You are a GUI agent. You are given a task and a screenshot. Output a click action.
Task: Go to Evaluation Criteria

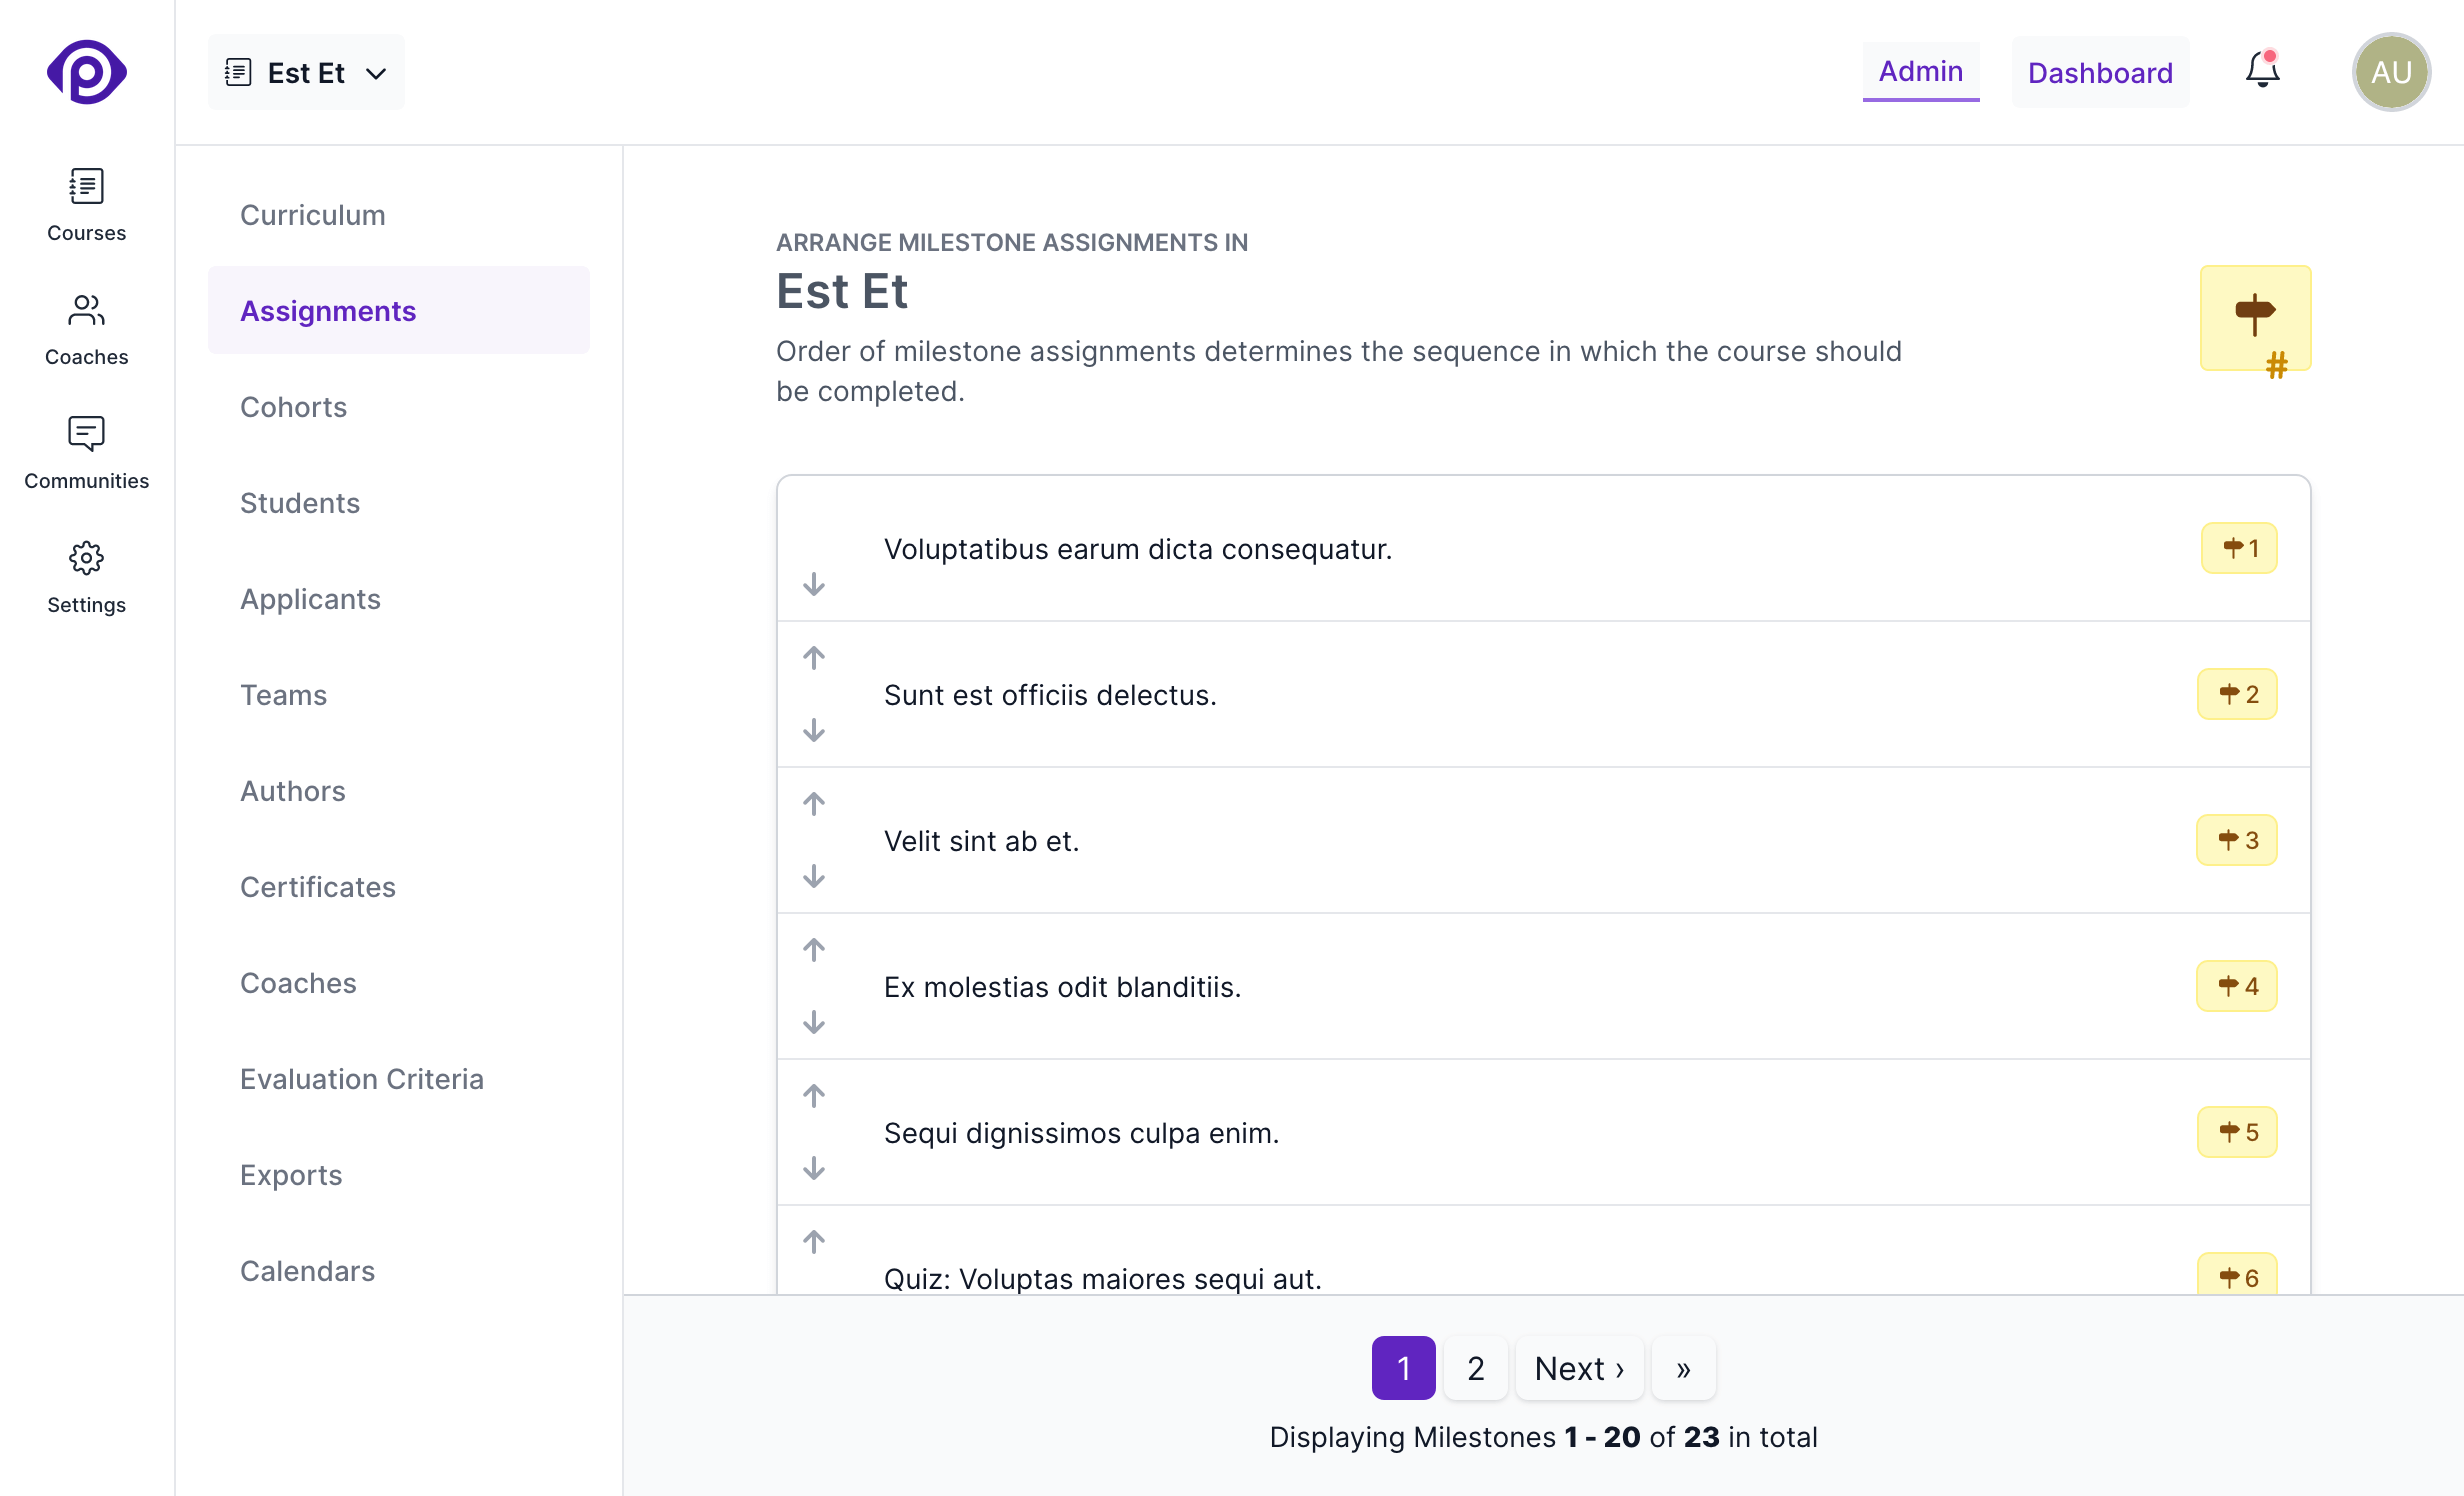pyautogui.click(x=361, y=1079)
